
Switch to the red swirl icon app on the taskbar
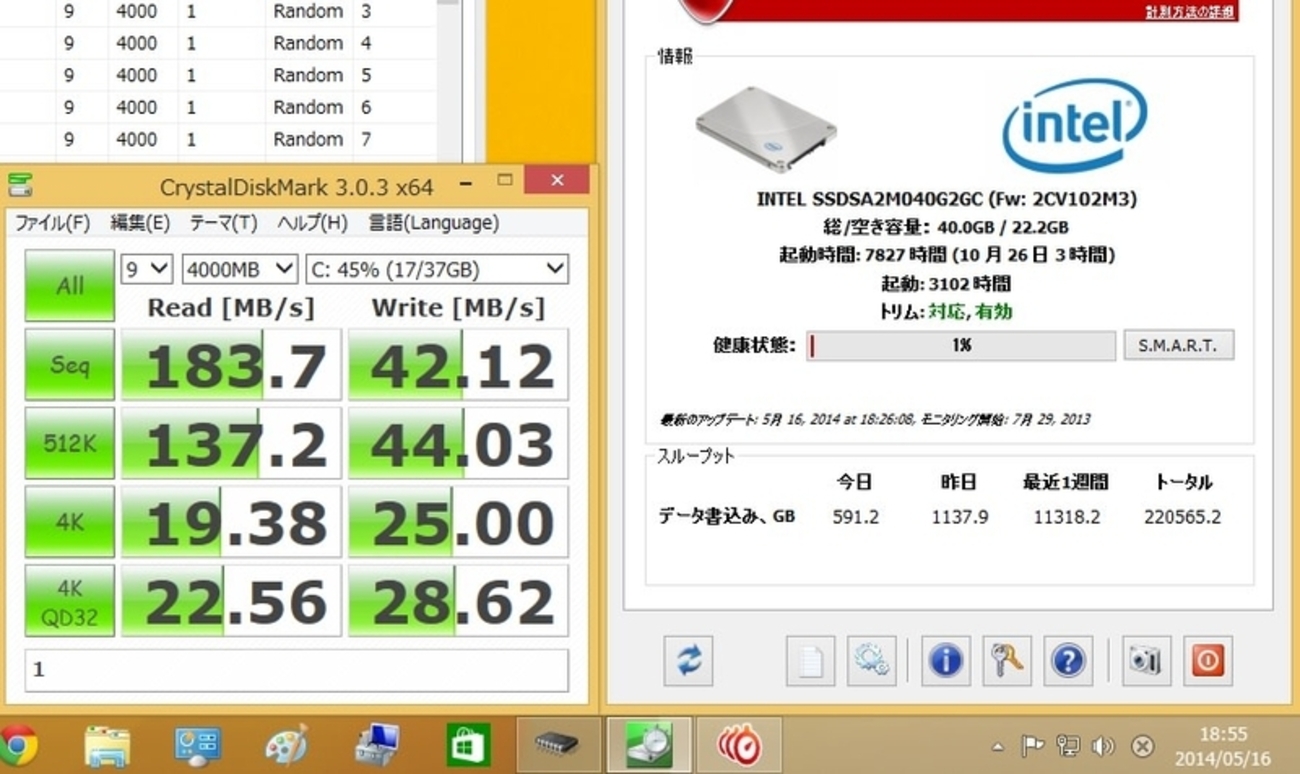(739, 745)
